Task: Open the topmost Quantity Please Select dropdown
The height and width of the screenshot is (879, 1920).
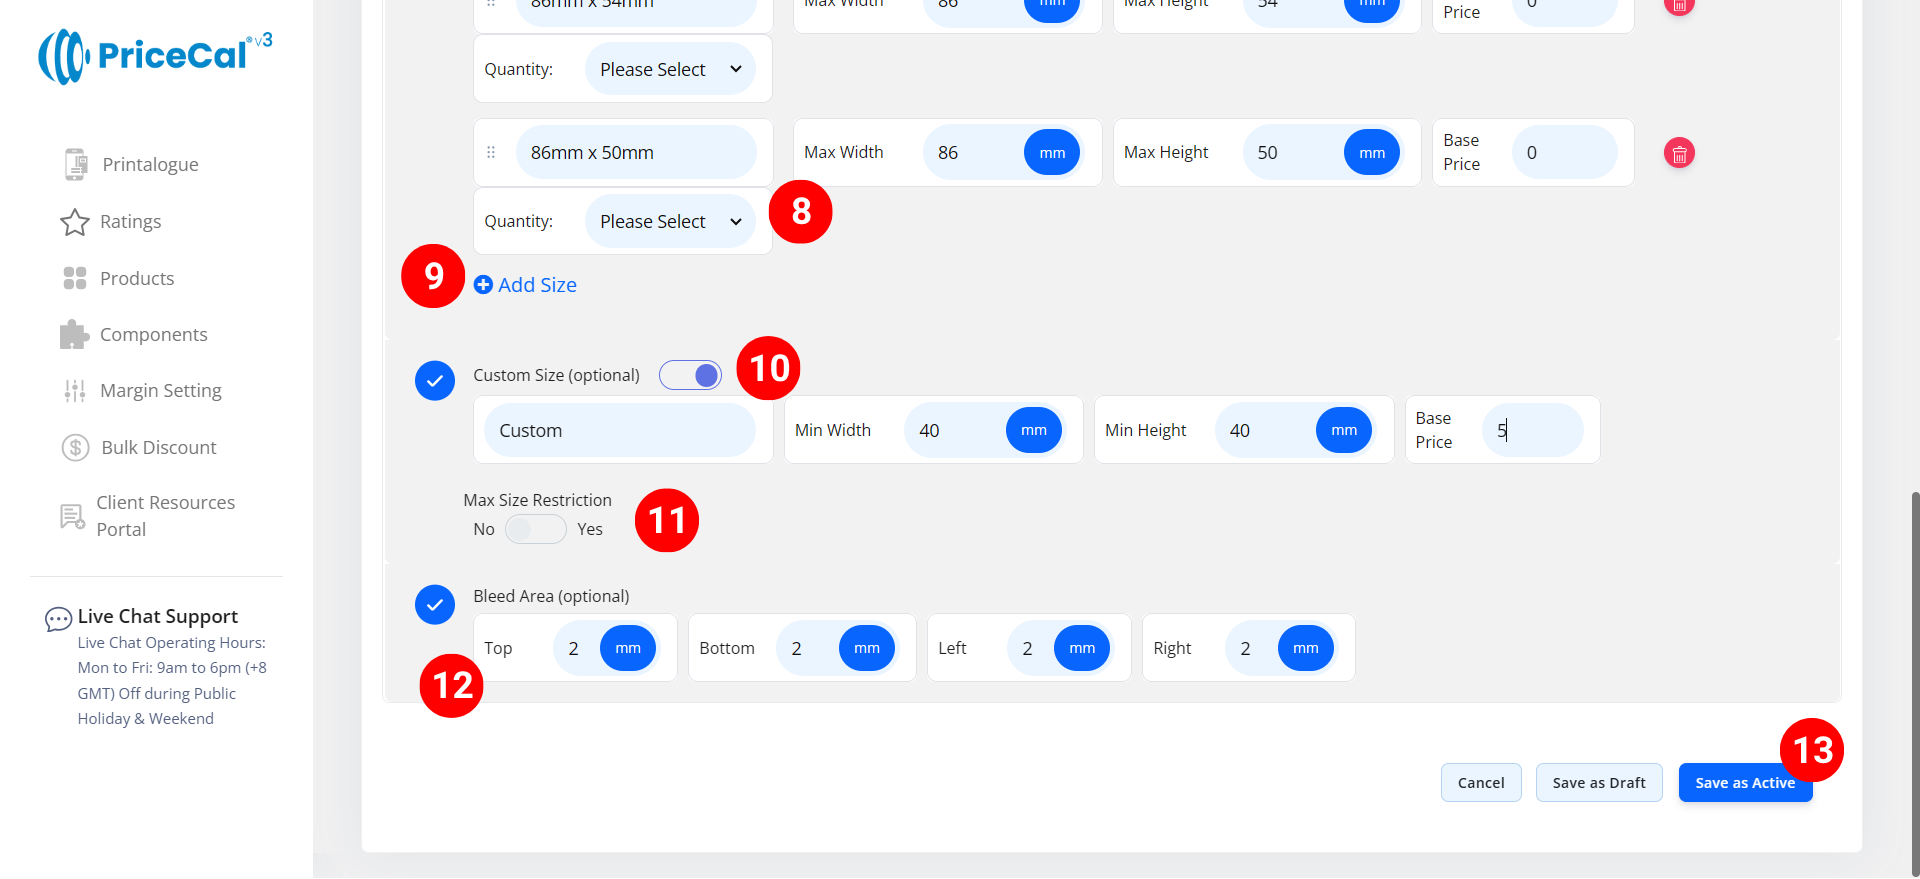Action: (x=670, y=69)
